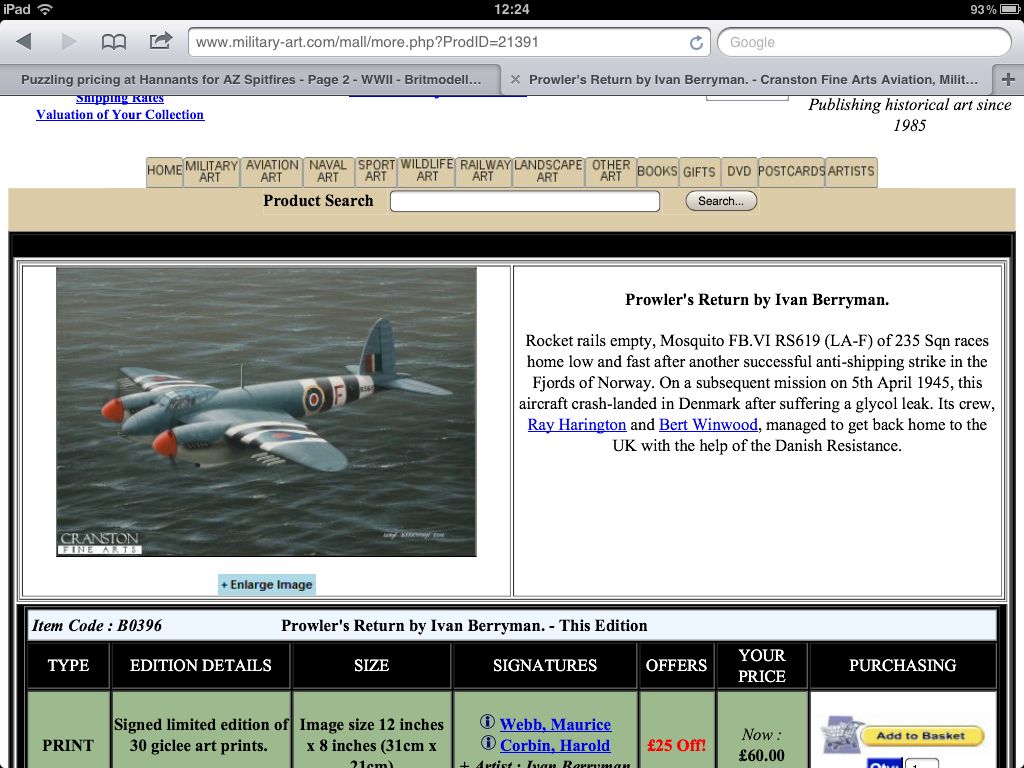
Task: Open the MILITARY ART menu item
Action: point(211,171)
